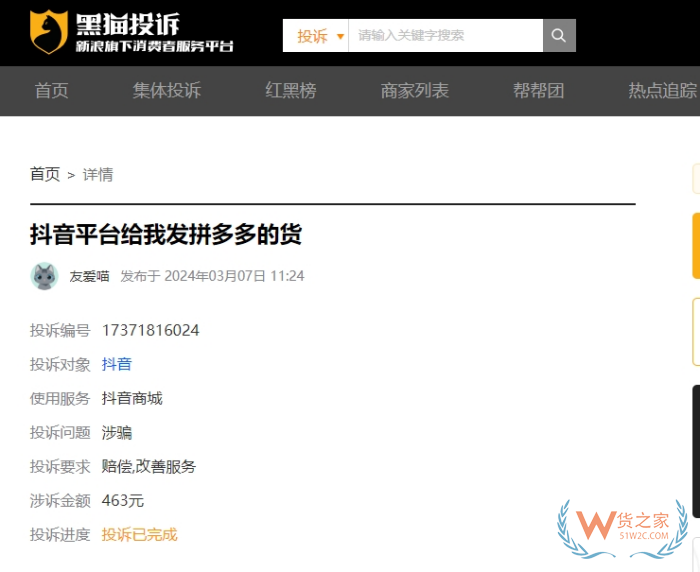Click the complaint number 17371816024
700x572 pixels.
point(151,330)
